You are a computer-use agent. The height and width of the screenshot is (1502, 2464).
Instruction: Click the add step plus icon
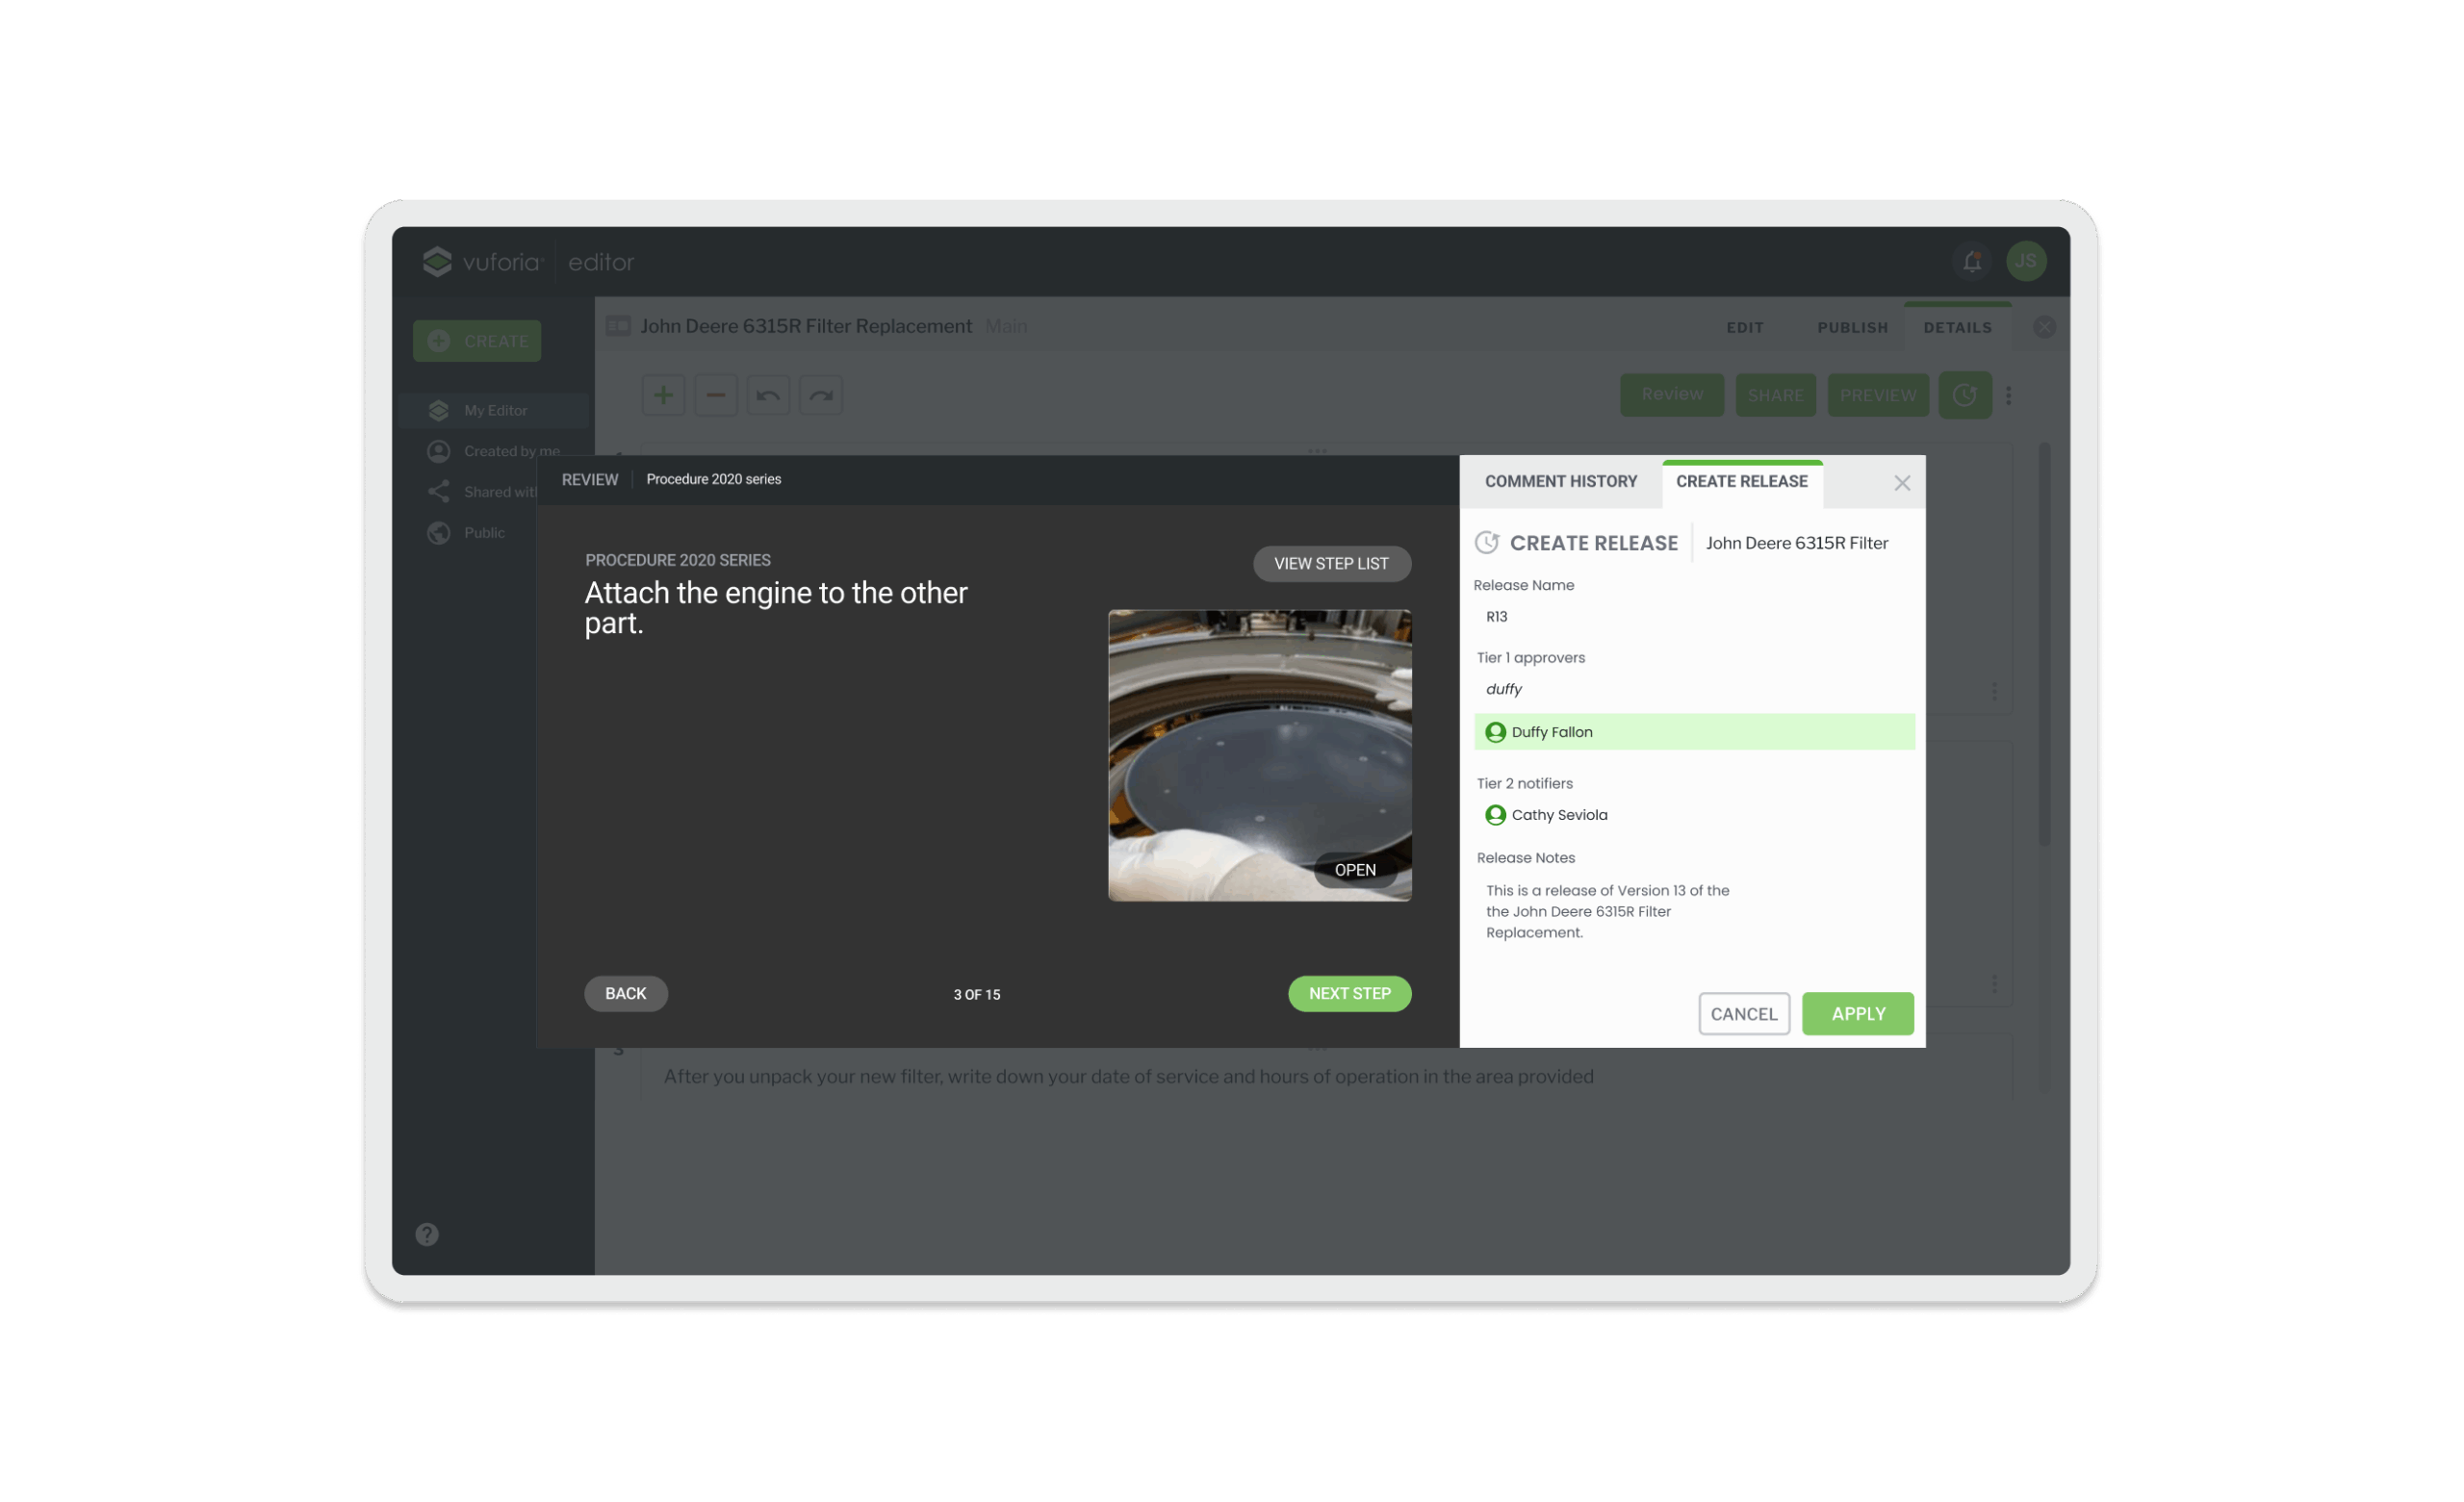point(663,395)
